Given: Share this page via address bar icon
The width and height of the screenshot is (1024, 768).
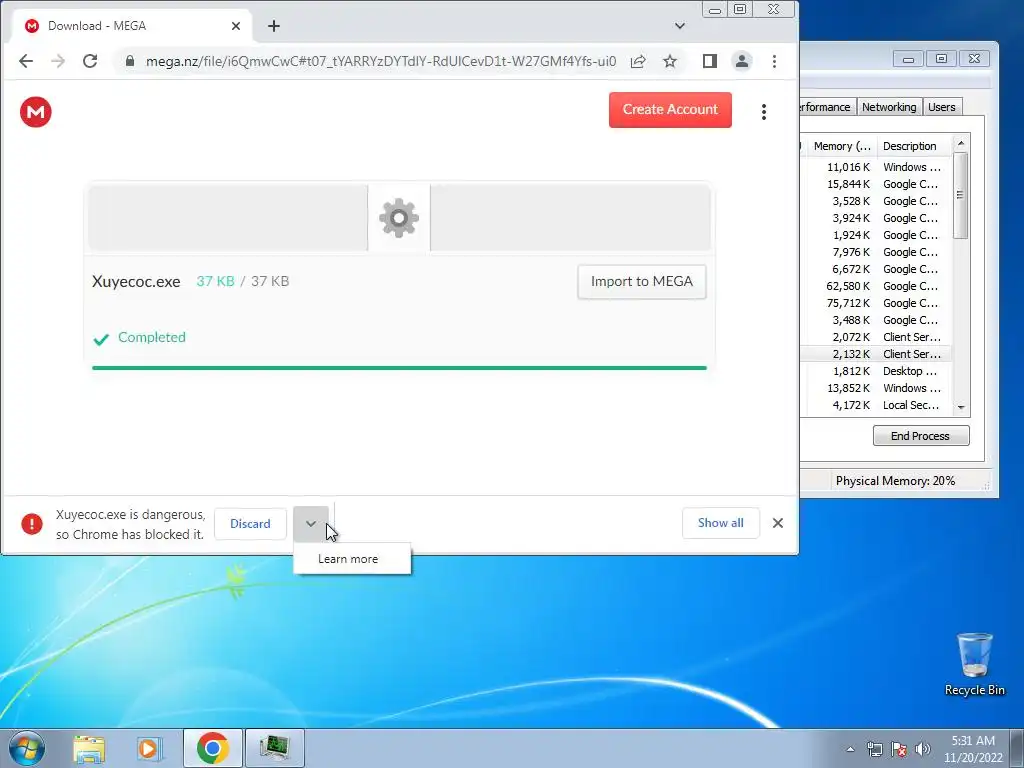Looking at the screenshot, I should (x=638, y=61).
